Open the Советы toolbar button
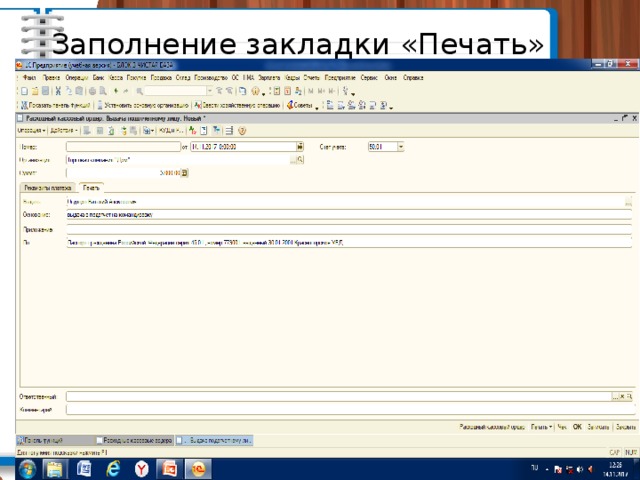This screenshot has height=480, width=640. click(x=302, y=105)
